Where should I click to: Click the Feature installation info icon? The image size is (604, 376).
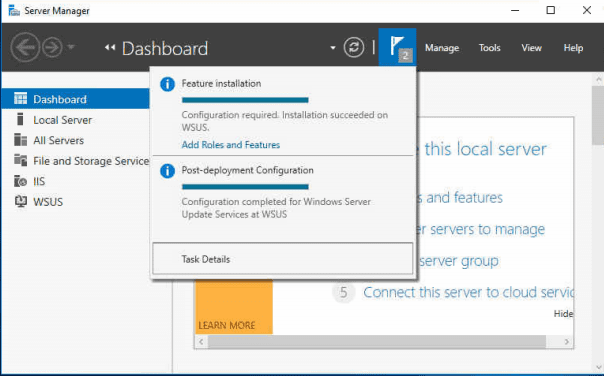[x=167, y=84]
